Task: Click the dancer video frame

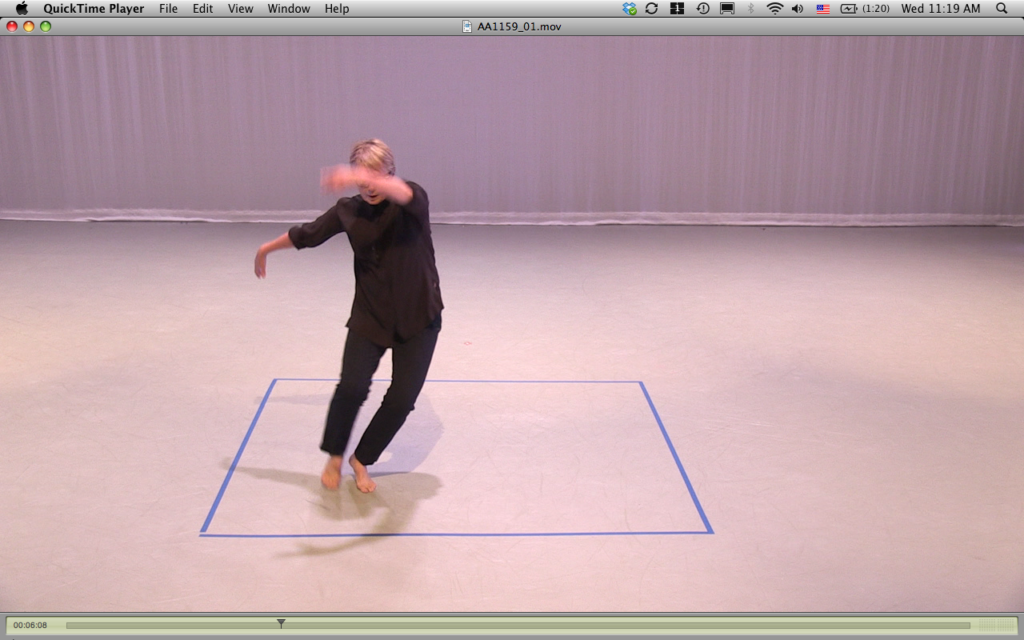Action: pos(512,324)
